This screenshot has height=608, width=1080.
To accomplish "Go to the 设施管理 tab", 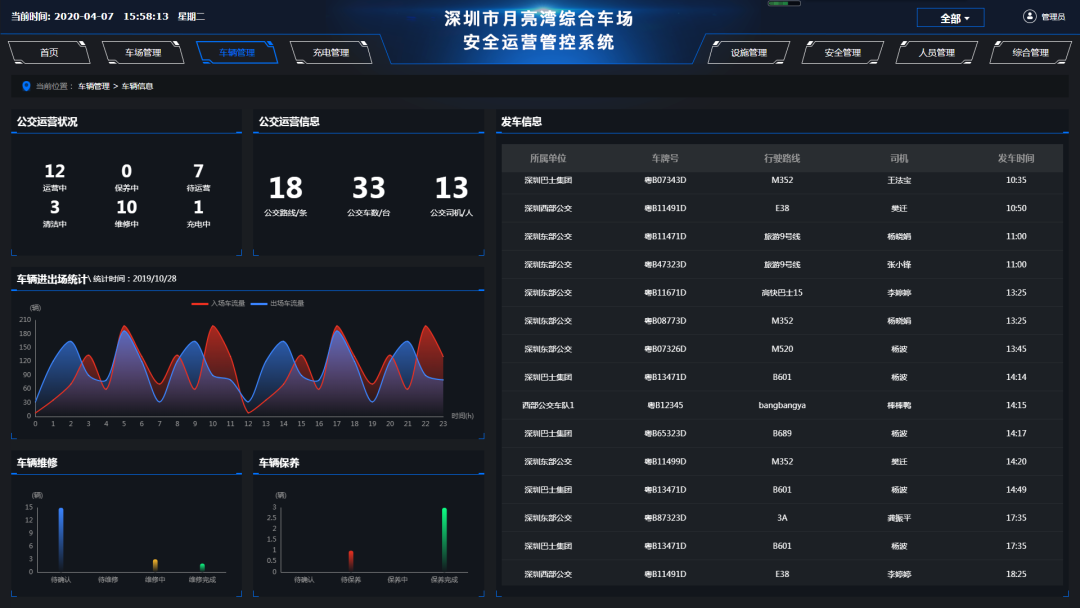I will 748,53.
